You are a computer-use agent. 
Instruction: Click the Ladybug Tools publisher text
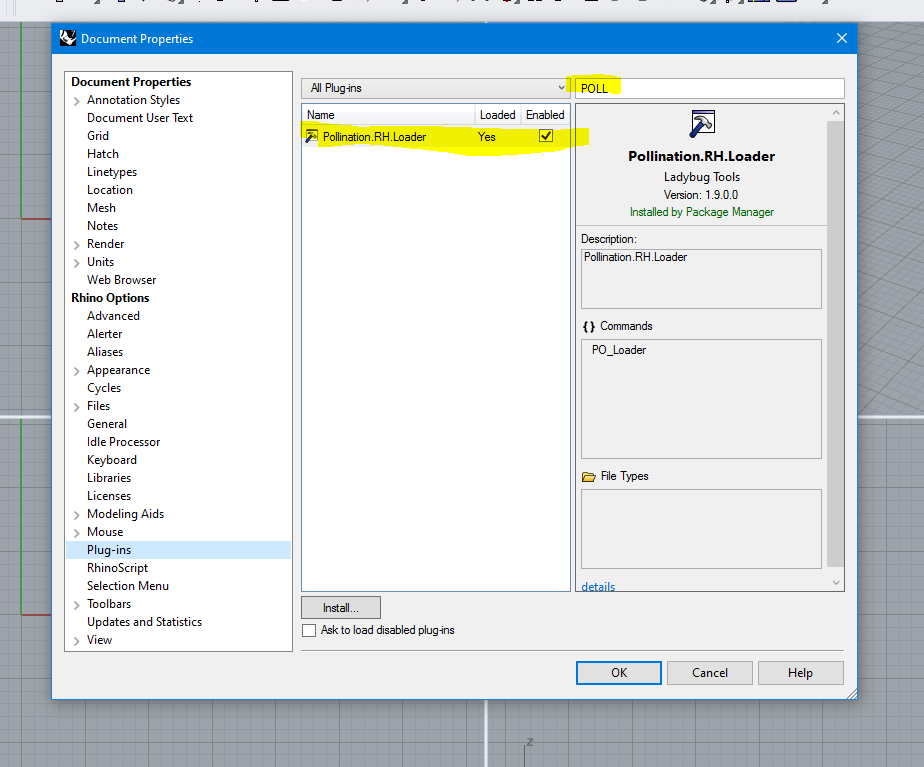coord(701,177)
